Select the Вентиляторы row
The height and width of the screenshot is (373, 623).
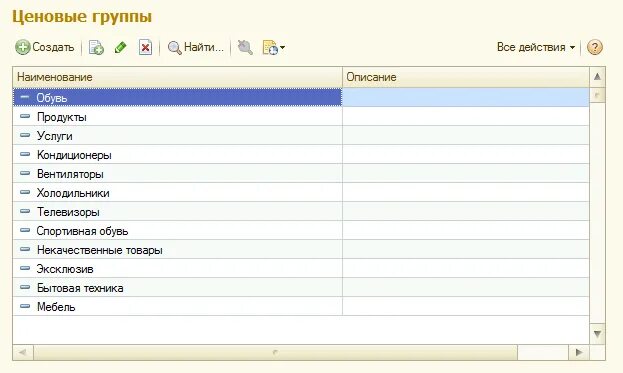(301, 174)
